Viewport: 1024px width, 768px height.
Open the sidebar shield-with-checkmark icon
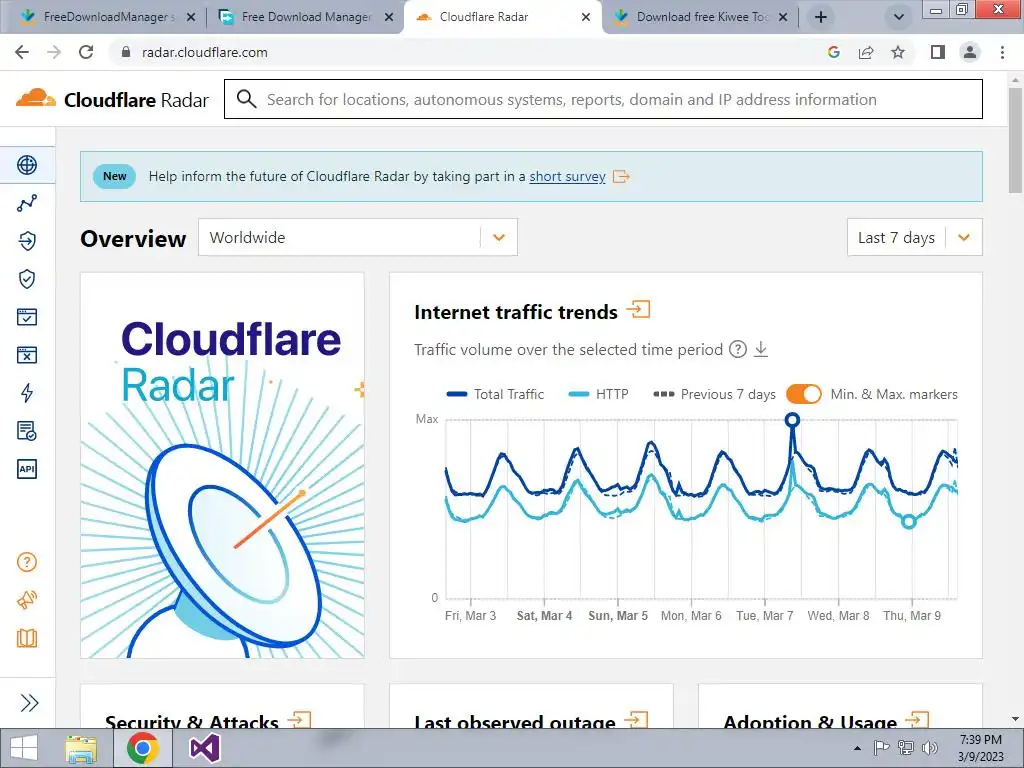(27, 279)
